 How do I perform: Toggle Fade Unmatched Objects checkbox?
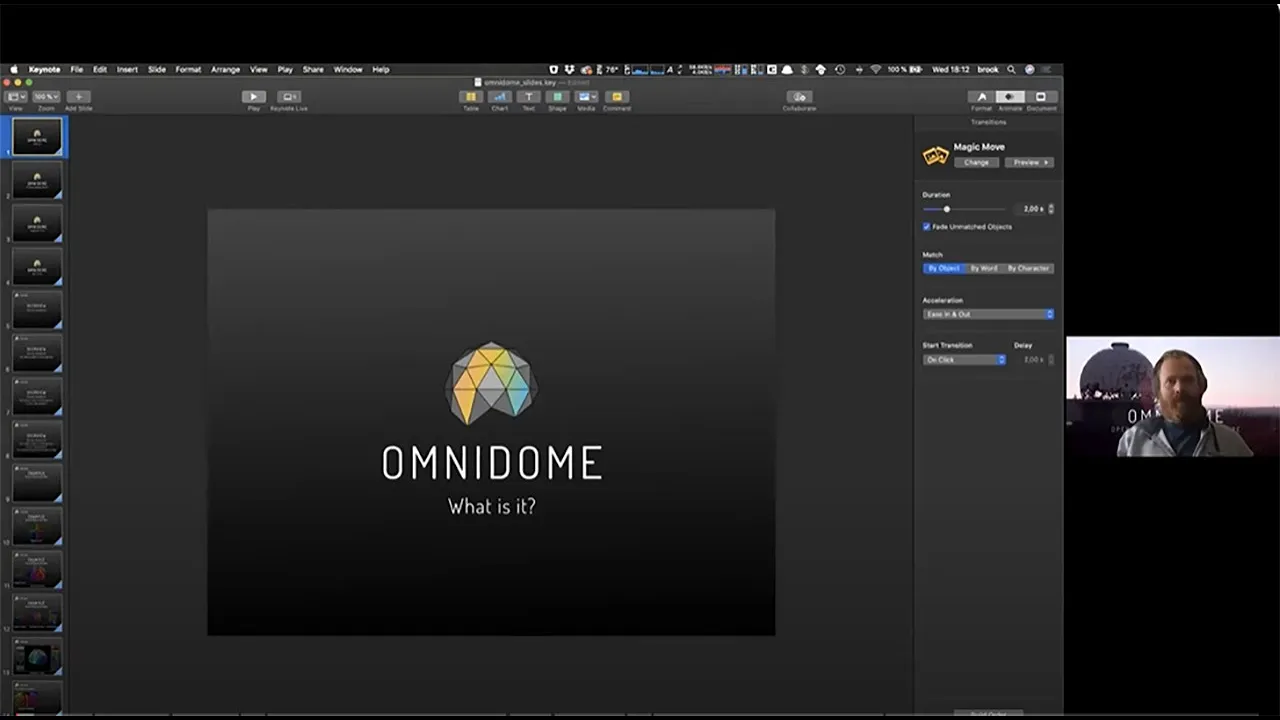coord(926,227)
